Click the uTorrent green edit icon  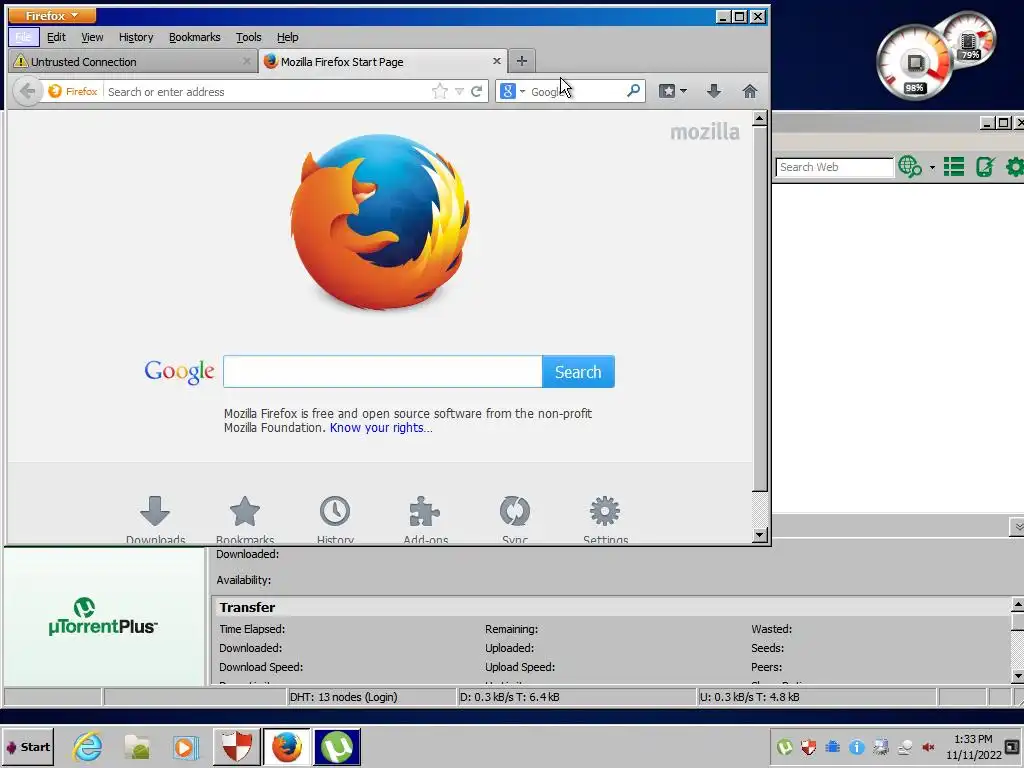tap(985, 167)
